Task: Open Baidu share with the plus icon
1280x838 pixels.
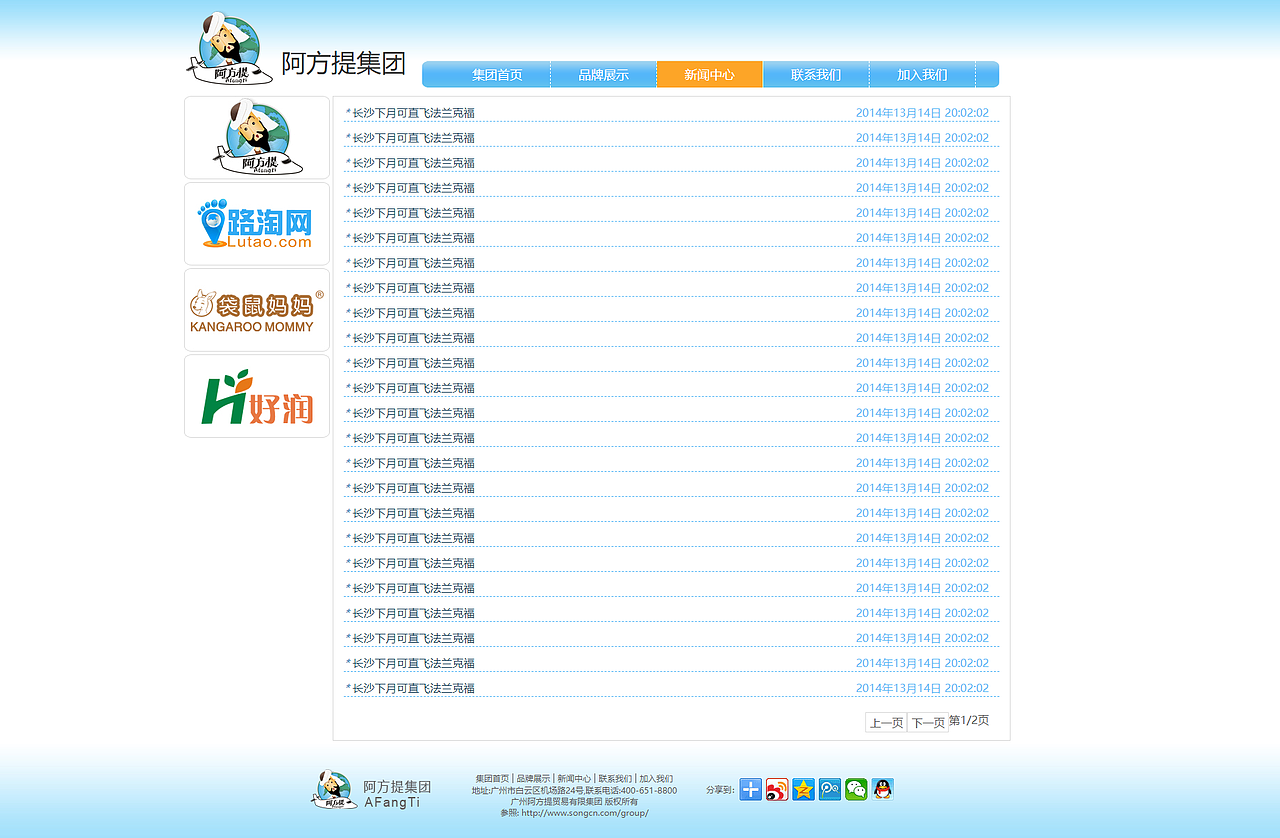Action: coord(750,789)
